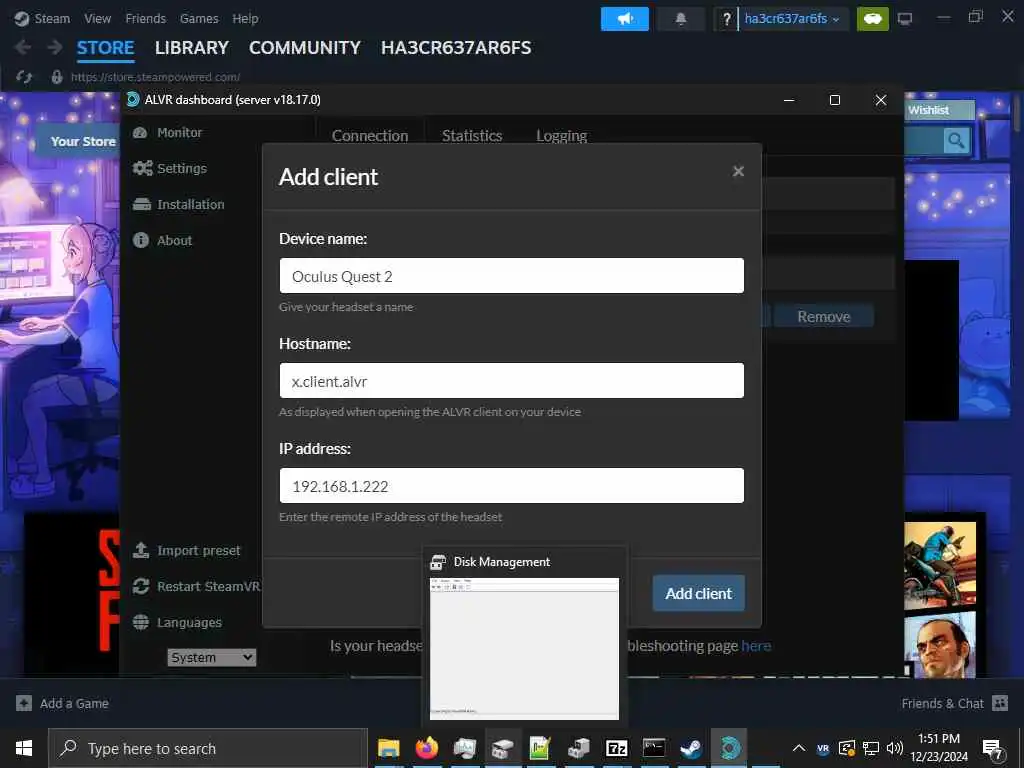
Task: Open the Help menu in Steam
Action: point(245,19)
